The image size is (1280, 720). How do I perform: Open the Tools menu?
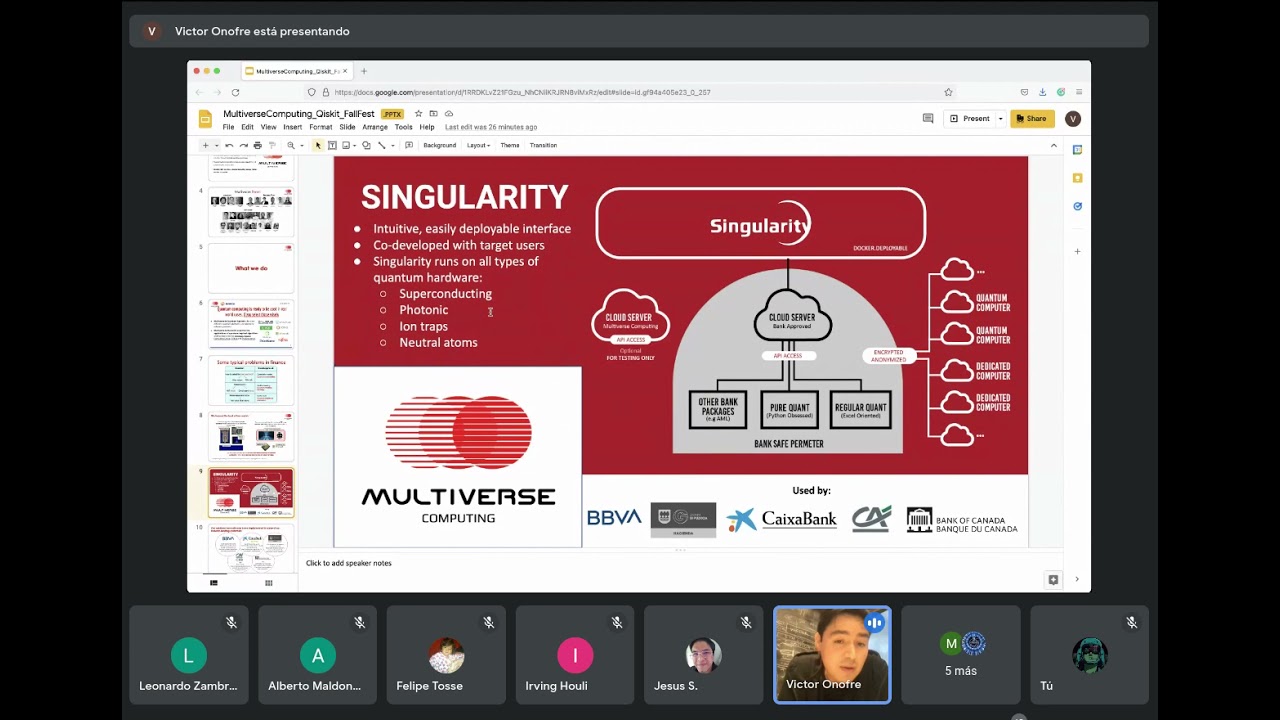(403, 127)
